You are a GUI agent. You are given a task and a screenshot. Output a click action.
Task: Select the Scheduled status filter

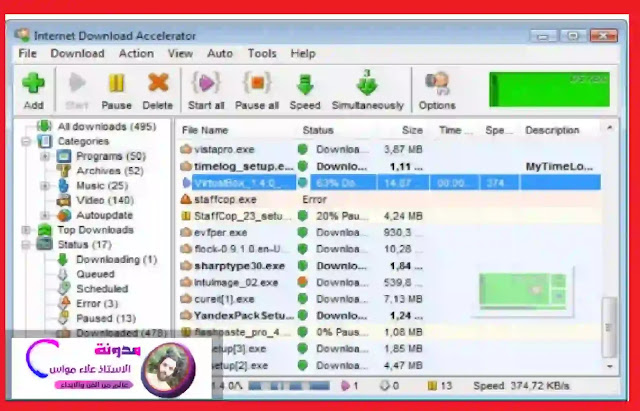102,289
